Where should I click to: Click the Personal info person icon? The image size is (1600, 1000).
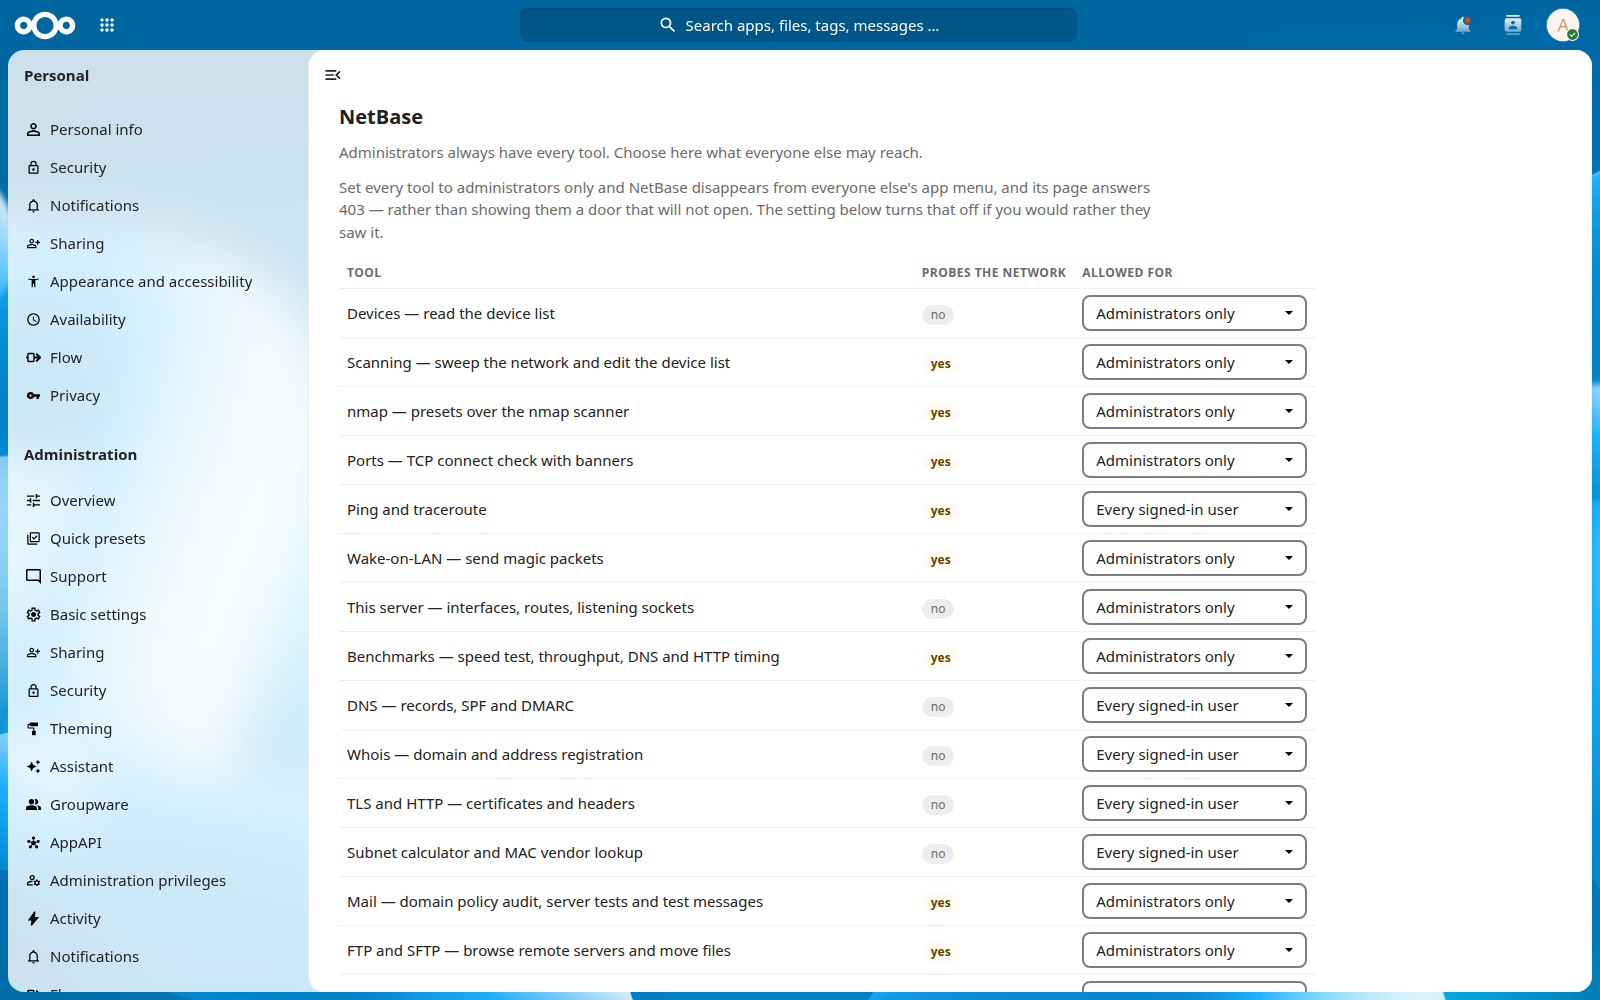pos(34,130)
